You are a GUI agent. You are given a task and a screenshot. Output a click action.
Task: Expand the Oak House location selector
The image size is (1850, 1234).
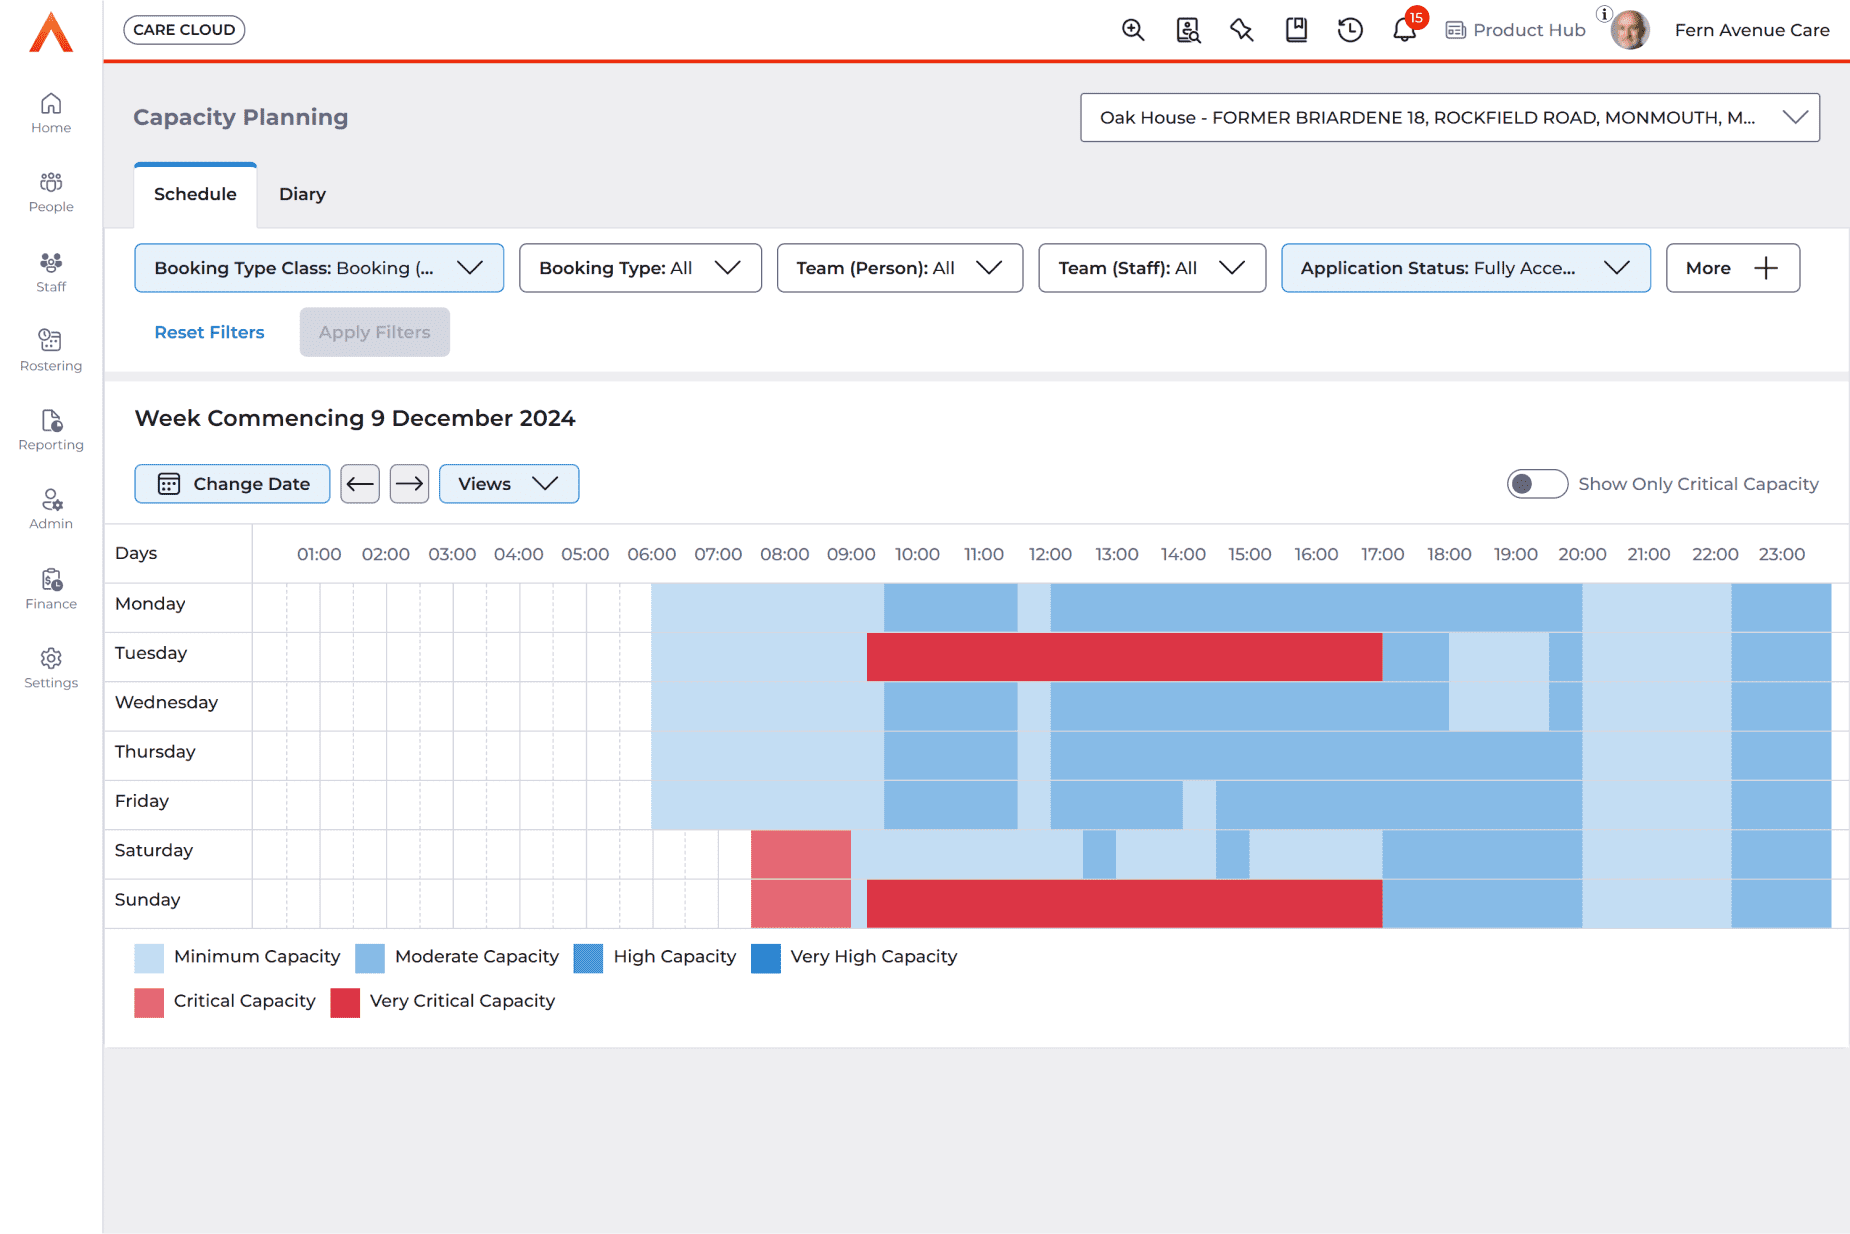pos(1449,118)
